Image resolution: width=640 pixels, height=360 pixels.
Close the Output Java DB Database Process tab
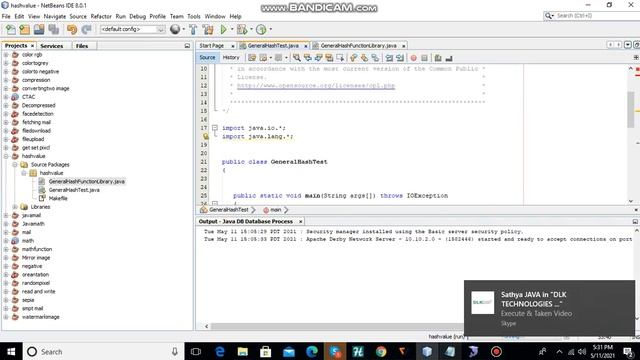[x=300, y=221]
